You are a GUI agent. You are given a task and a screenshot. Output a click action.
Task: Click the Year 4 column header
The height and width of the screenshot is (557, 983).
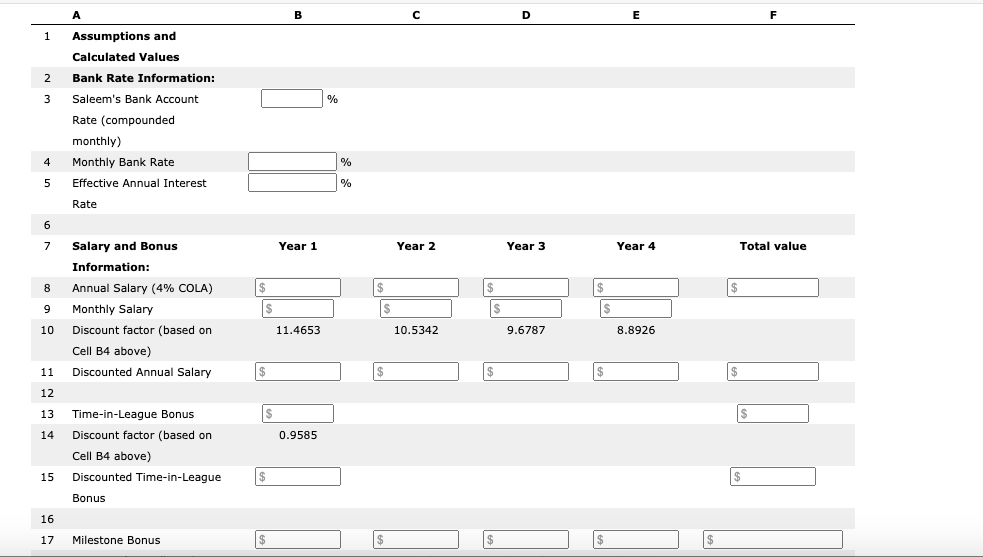pos(636,246)
